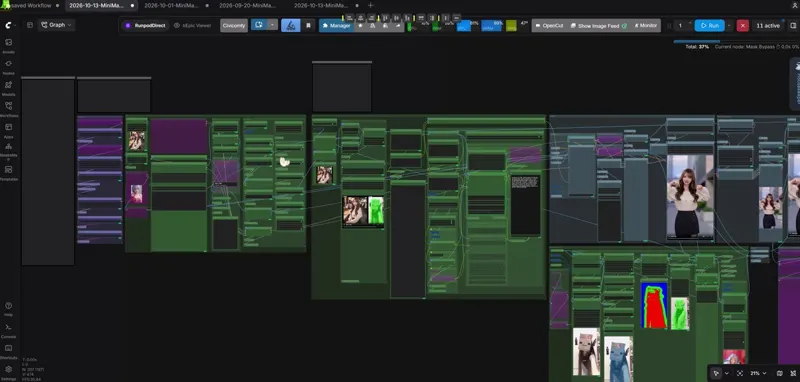Image resolution: width=800 pixels, height=382 pixels.
Task: Click the blue share workflow icon
Action: pyautogui.click(x=259, y=25)
